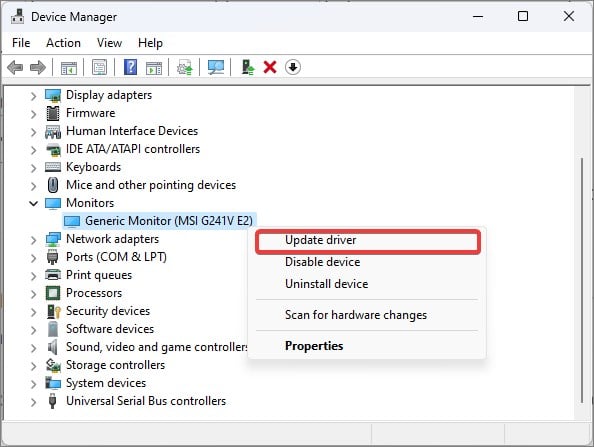594x447 pixels.
Task: Click the Processors category icon
Action: (53, 293)
